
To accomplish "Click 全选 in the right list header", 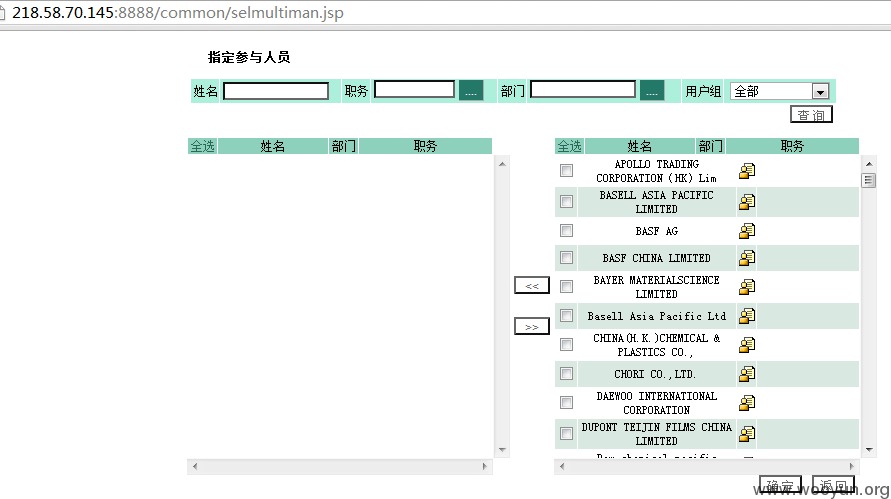I will pyautogui.click(x=569, y=146).
